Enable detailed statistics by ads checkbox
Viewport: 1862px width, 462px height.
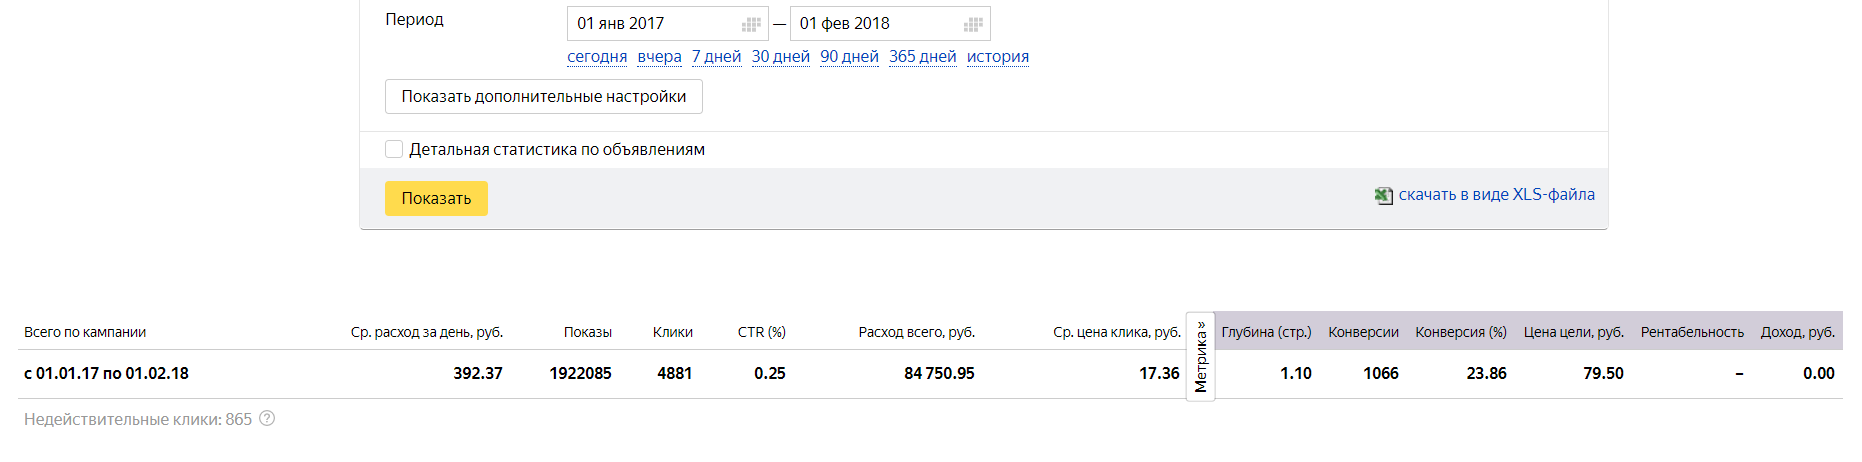click(x=394, y=149)
